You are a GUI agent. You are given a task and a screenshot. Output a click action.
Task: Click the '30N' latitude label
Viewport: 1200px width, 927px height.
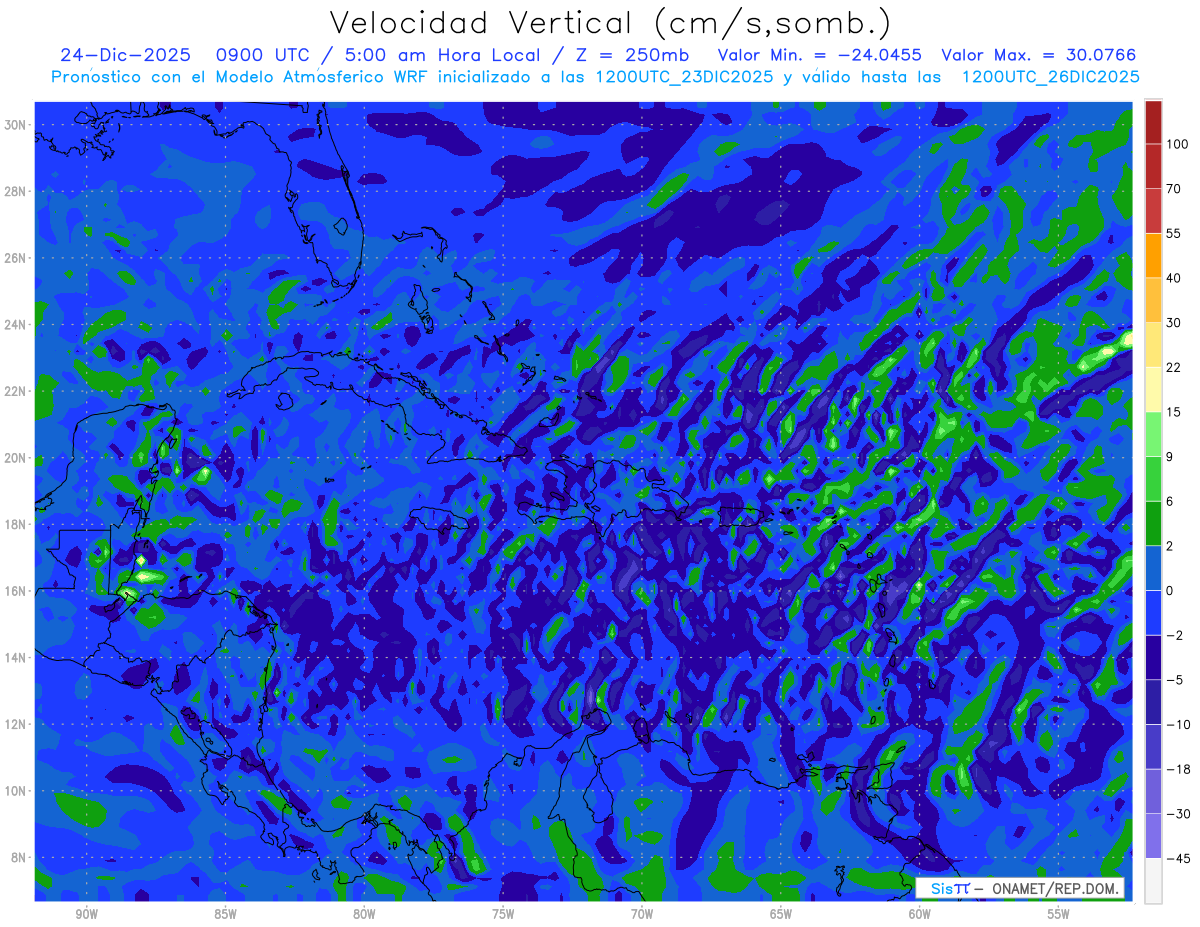tap(16, 125)
